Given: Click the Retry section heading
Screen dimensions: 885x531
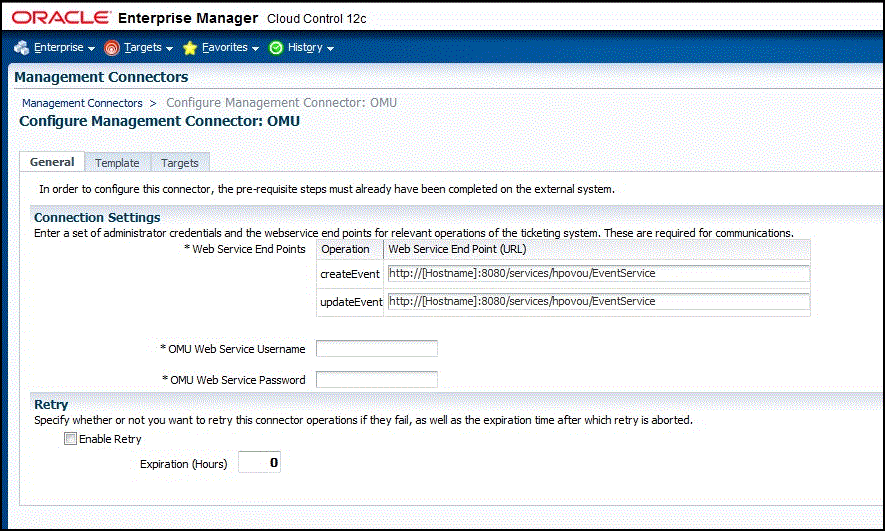Looking at the screenshot, I should [51, 405].
